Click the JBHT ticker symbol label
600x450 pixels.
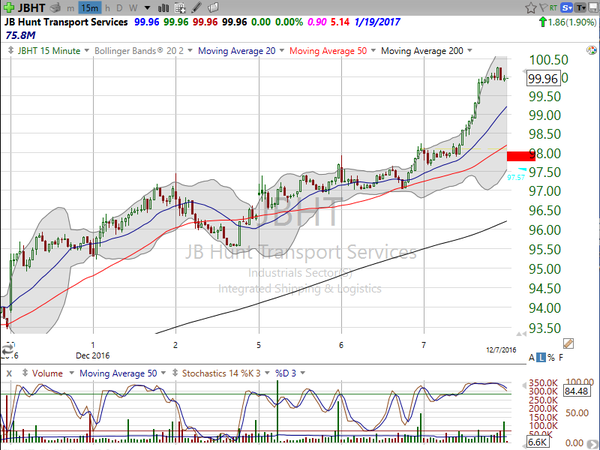click(x=31, y=8)
